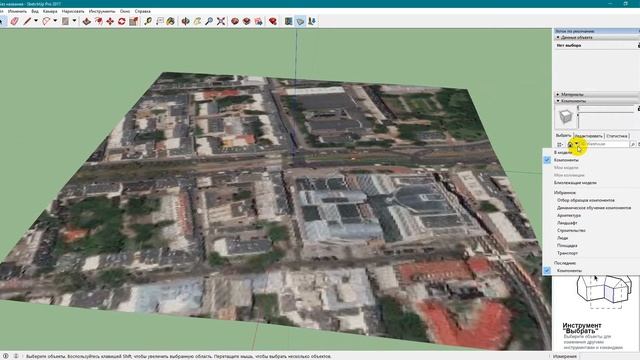Toggle terrain with the highlighted toolbar icon
The image size is (640, 360).
(300, 21)
